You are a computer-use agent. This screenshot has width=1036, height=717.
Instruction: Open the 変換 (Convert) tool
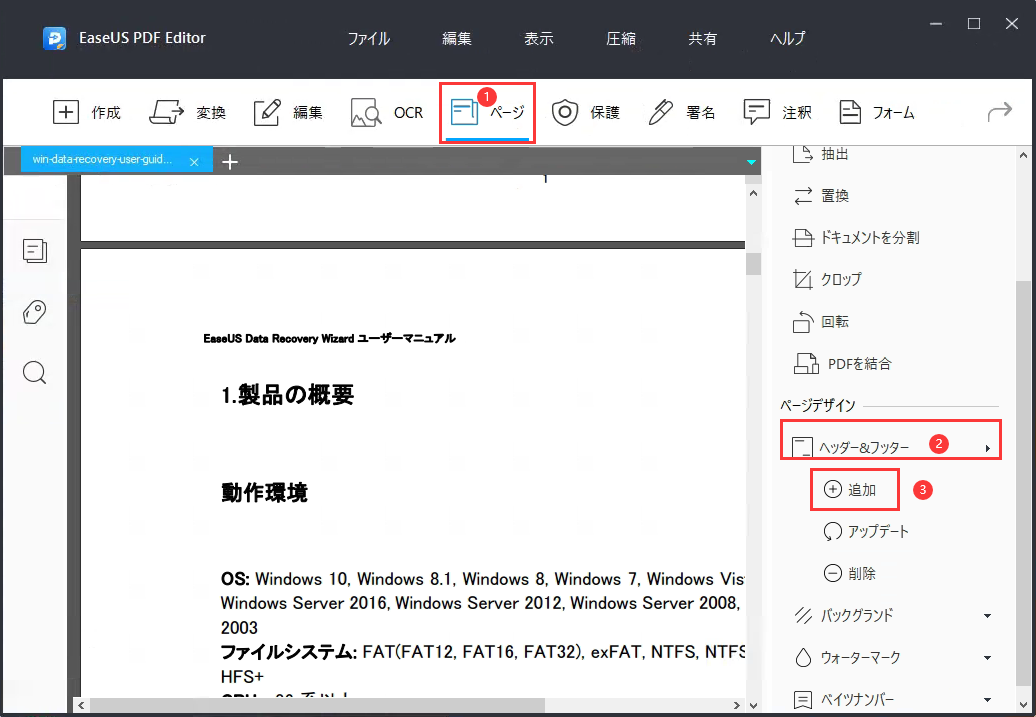point(189,112)
